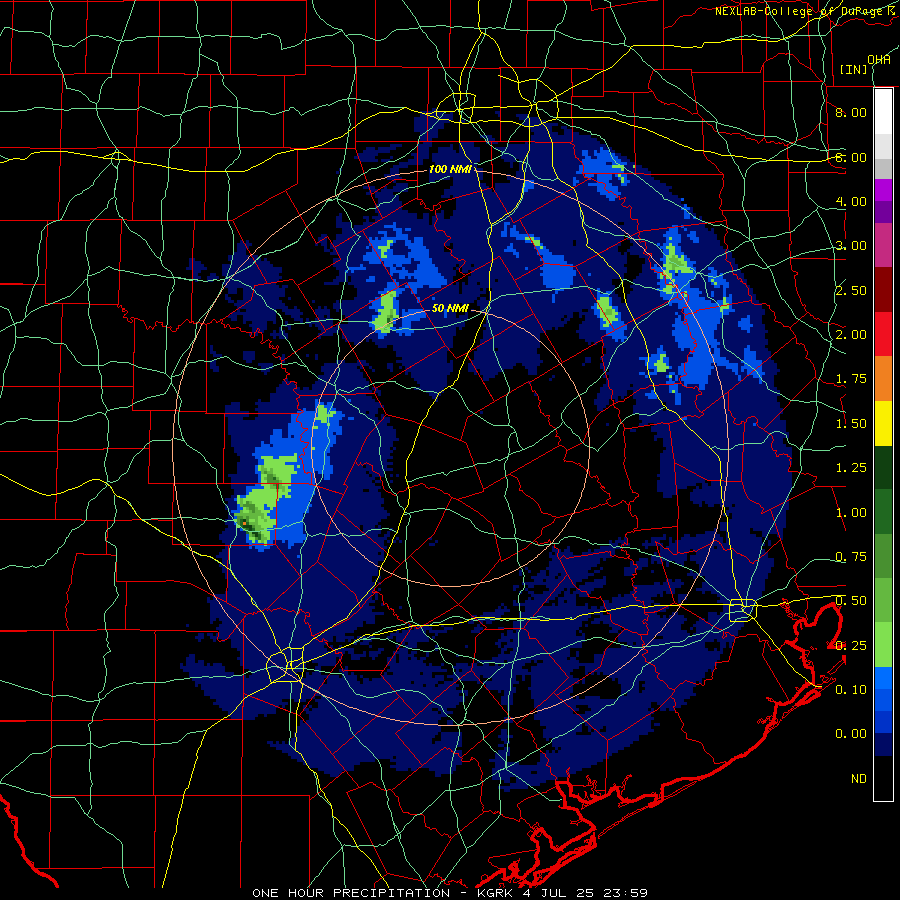Click the 'OHA' product code label
Viewport: 900px width, 900px height.
(x=879, y=60)
